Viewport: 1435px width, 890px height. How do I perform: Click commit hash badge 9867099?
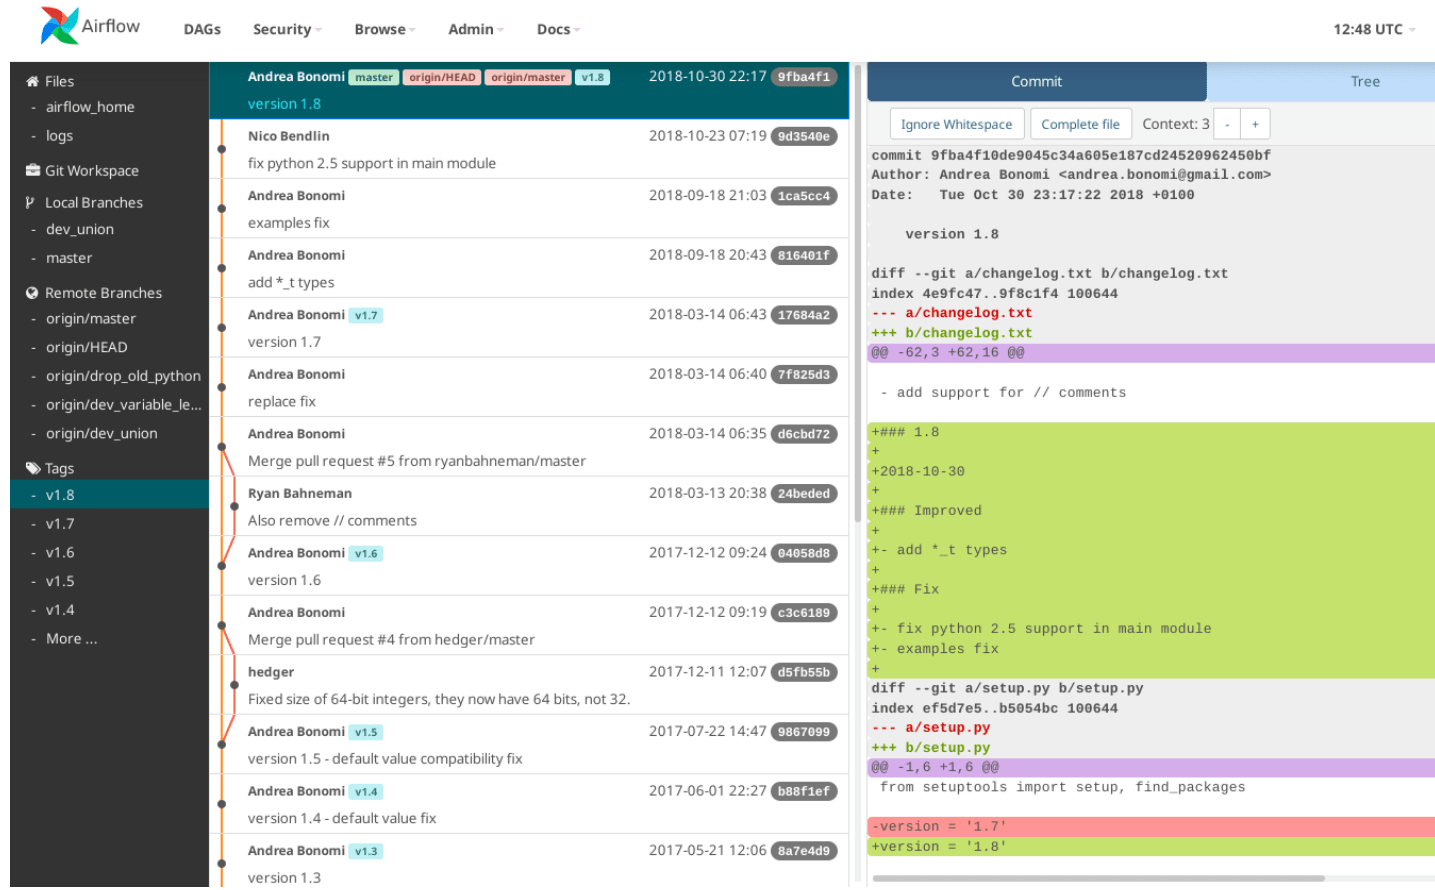pyautogui.click(x=804, y=731)
